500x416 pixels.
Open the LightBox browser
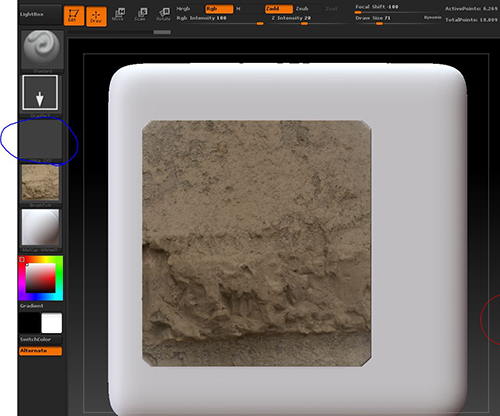tap(40, 15)
